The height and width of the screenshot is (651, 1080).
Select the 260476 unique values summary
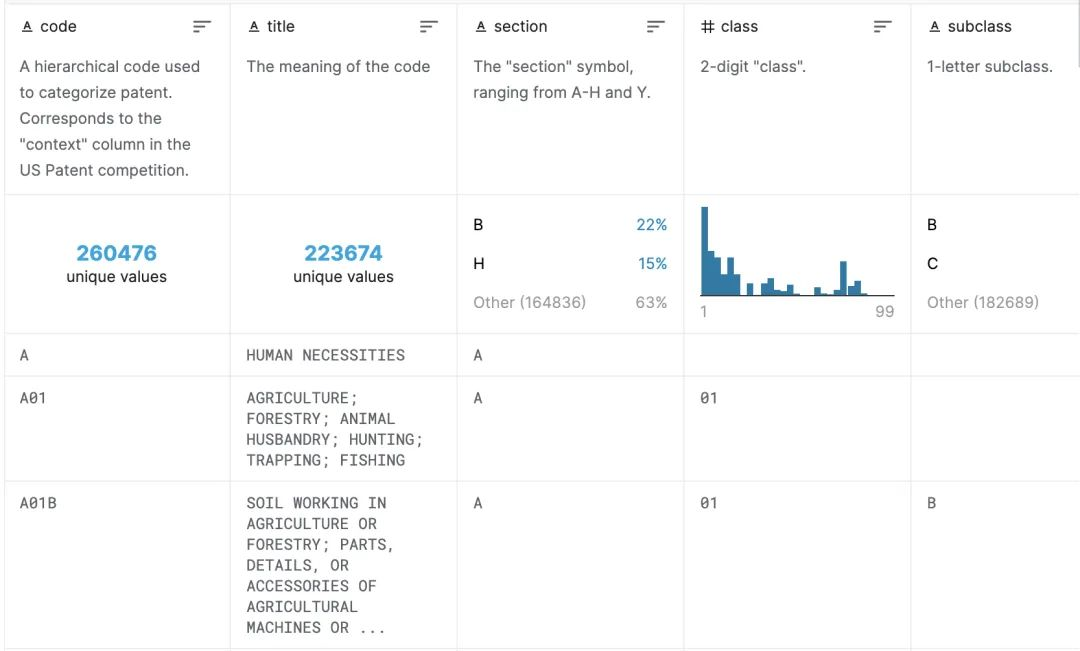116,263
